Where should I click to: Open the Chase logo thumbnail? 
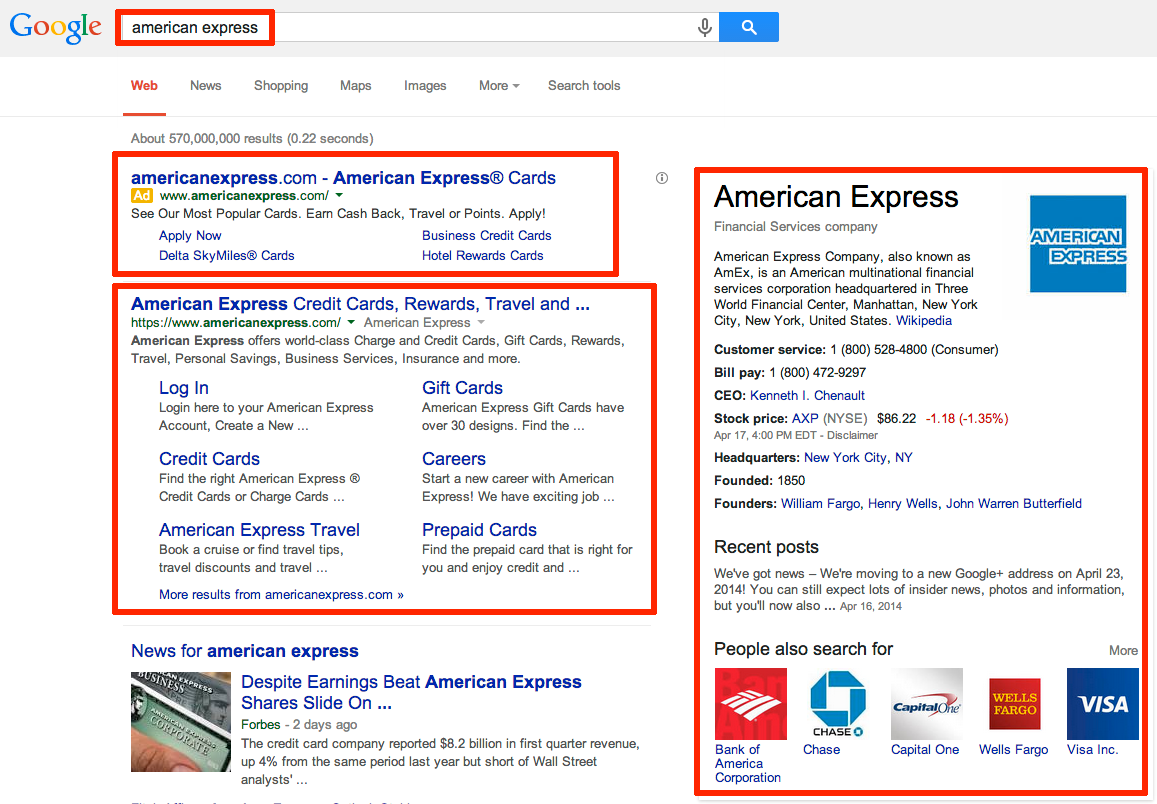click(x=837, y=704)
